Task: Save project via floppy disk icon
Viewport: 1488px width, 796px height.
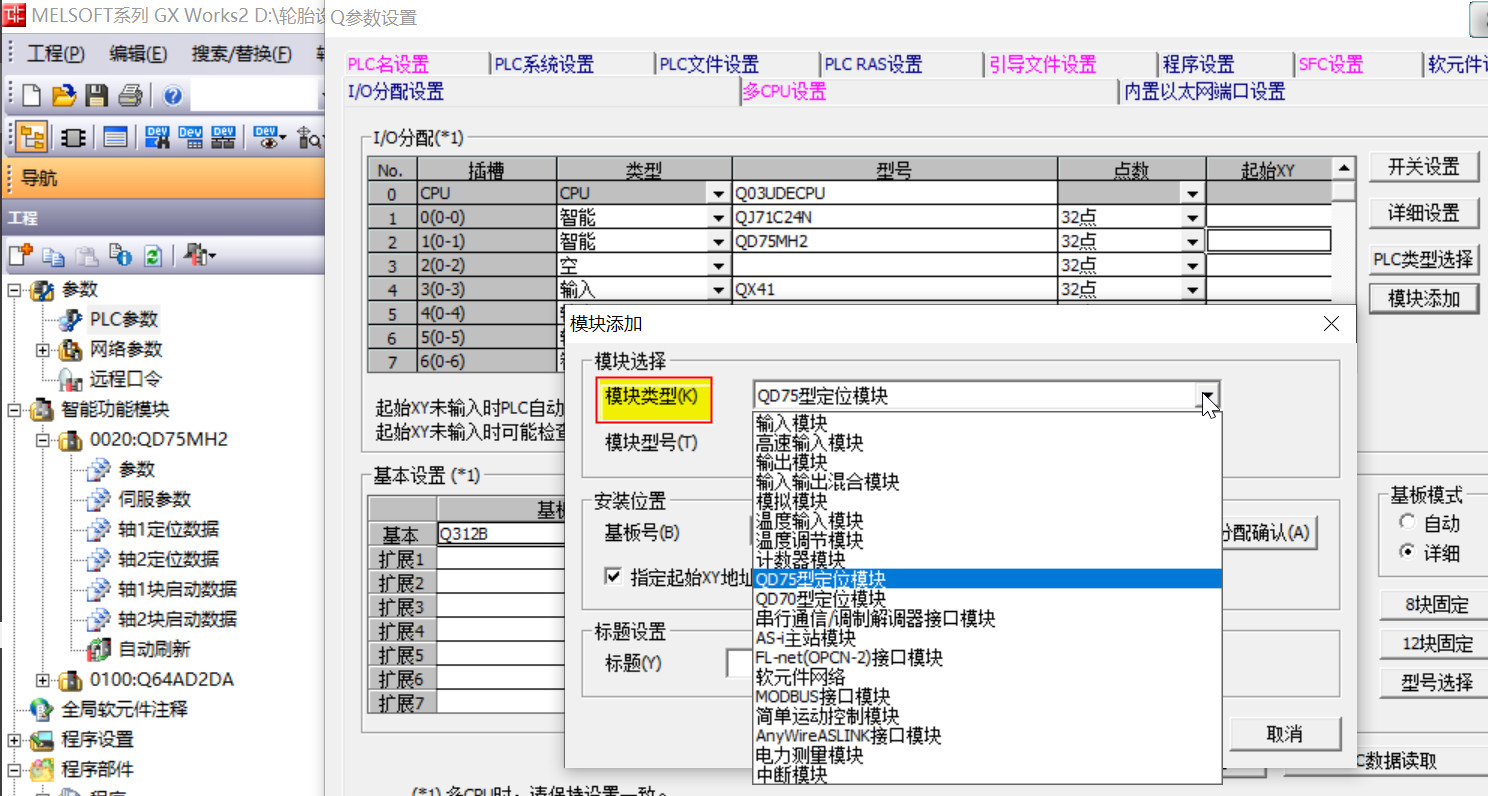Action: pos(97,96)
